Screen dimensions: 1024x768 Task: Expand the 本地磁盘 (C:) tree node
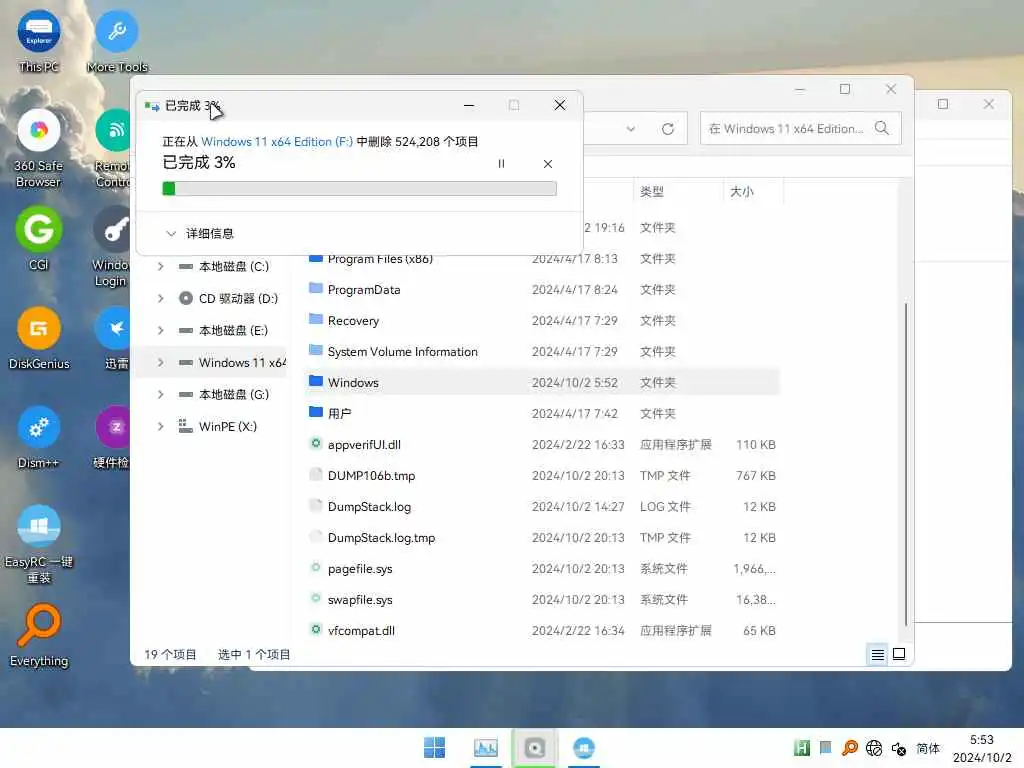161,266
